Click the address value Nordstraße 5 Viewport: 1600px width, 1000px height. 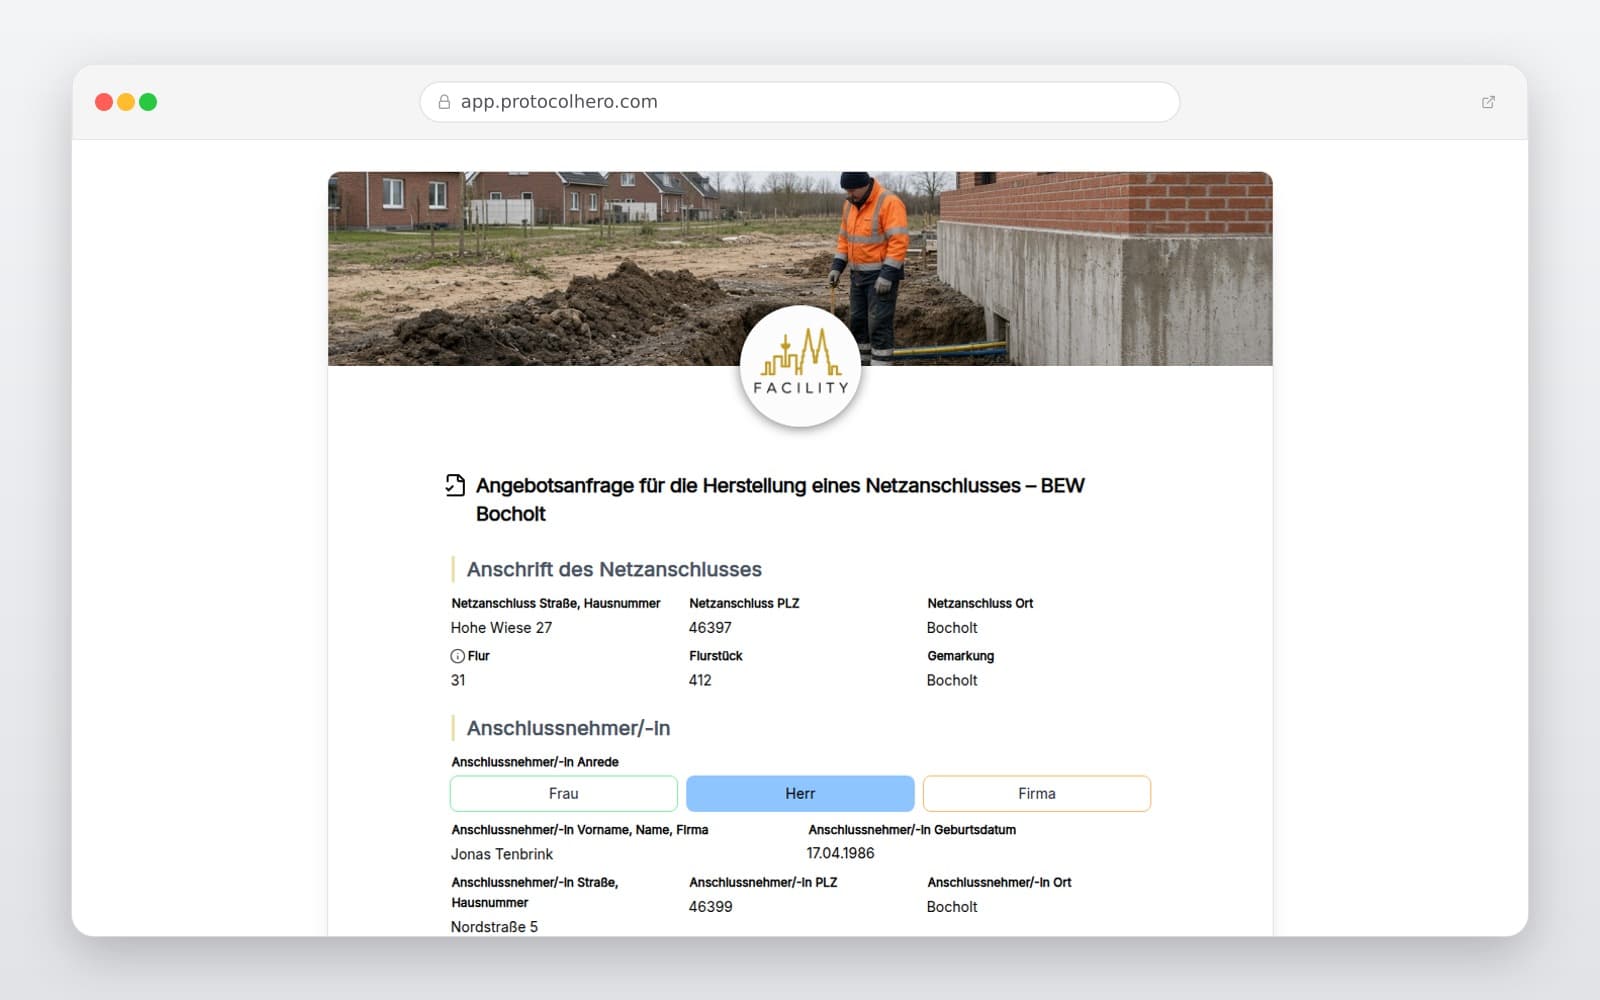(x=494, y=927)
